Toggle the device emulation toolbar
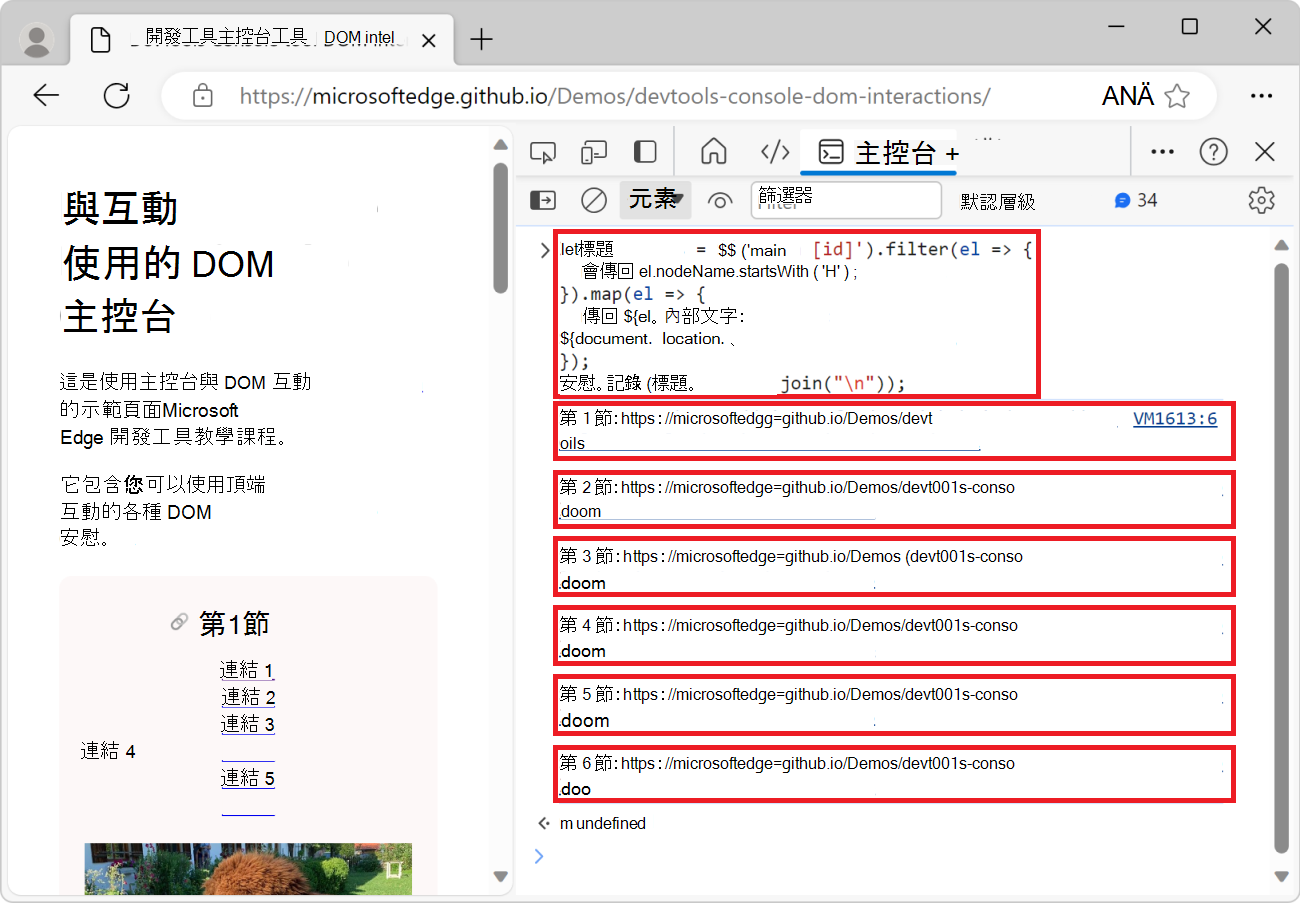The width and height of the screenshot is (1300, 903). coord(593,151)
